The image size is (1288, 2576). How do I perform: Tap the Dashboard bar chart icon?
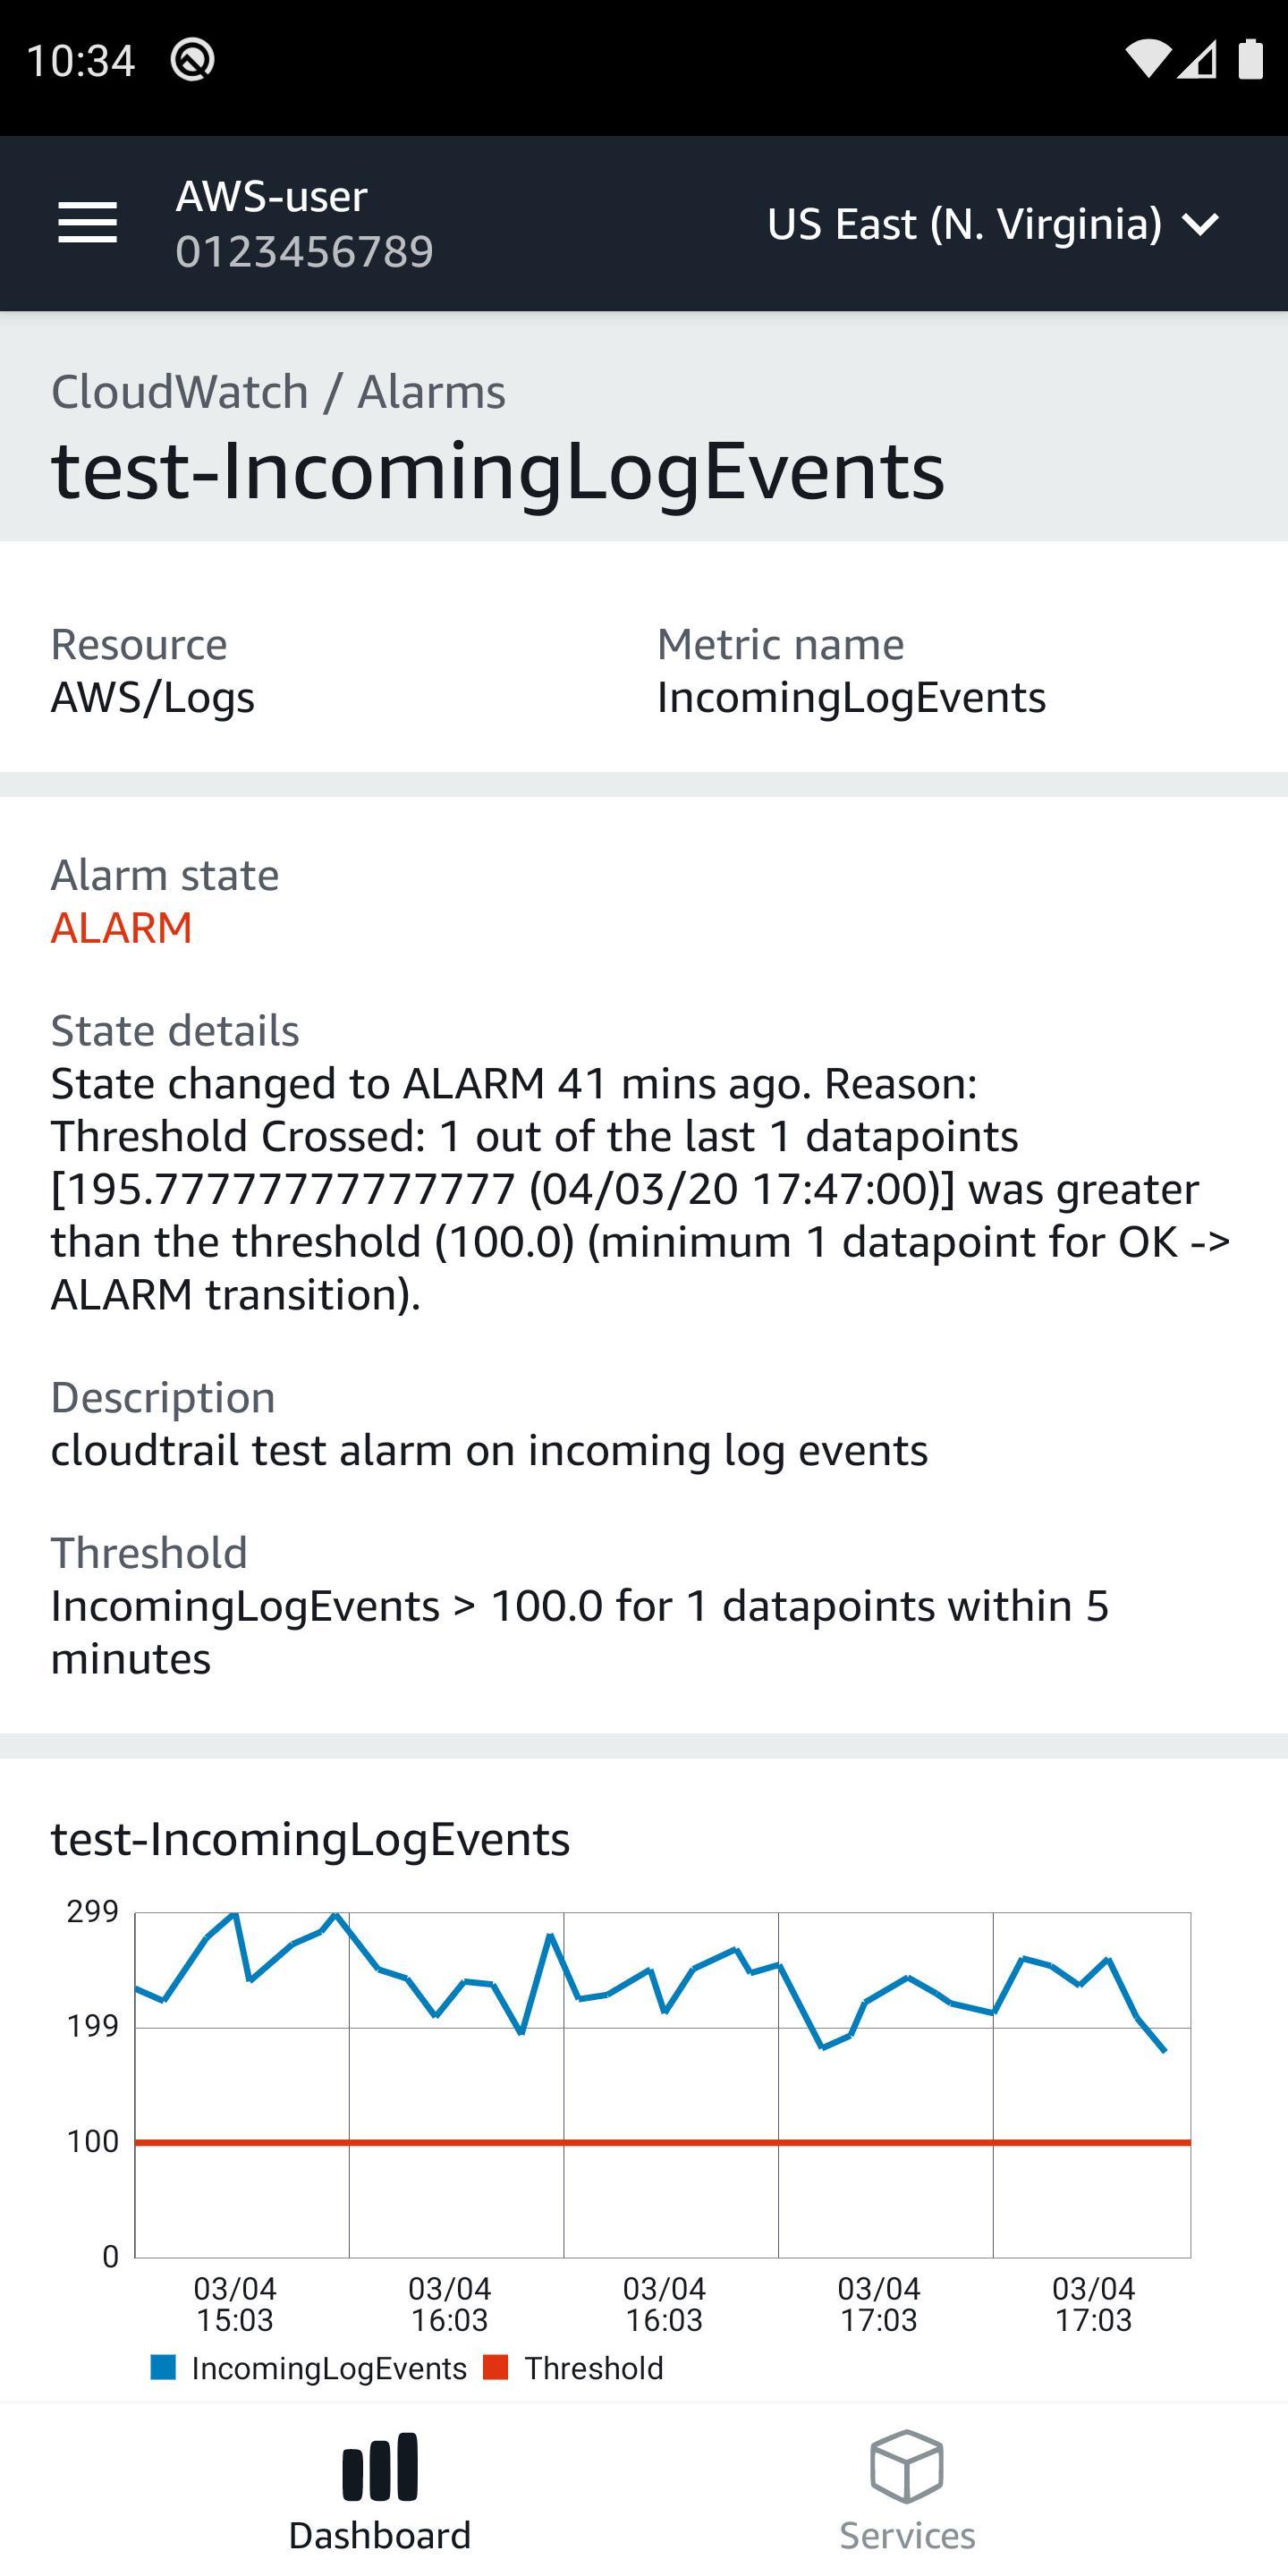(380, 2466)
